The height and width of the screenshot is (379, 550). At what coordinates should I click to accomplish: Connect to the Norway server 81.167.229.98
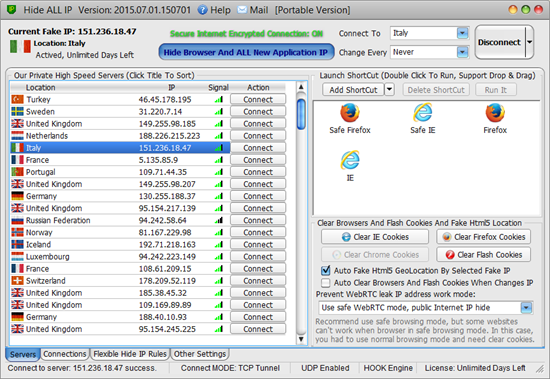[258, 232]
